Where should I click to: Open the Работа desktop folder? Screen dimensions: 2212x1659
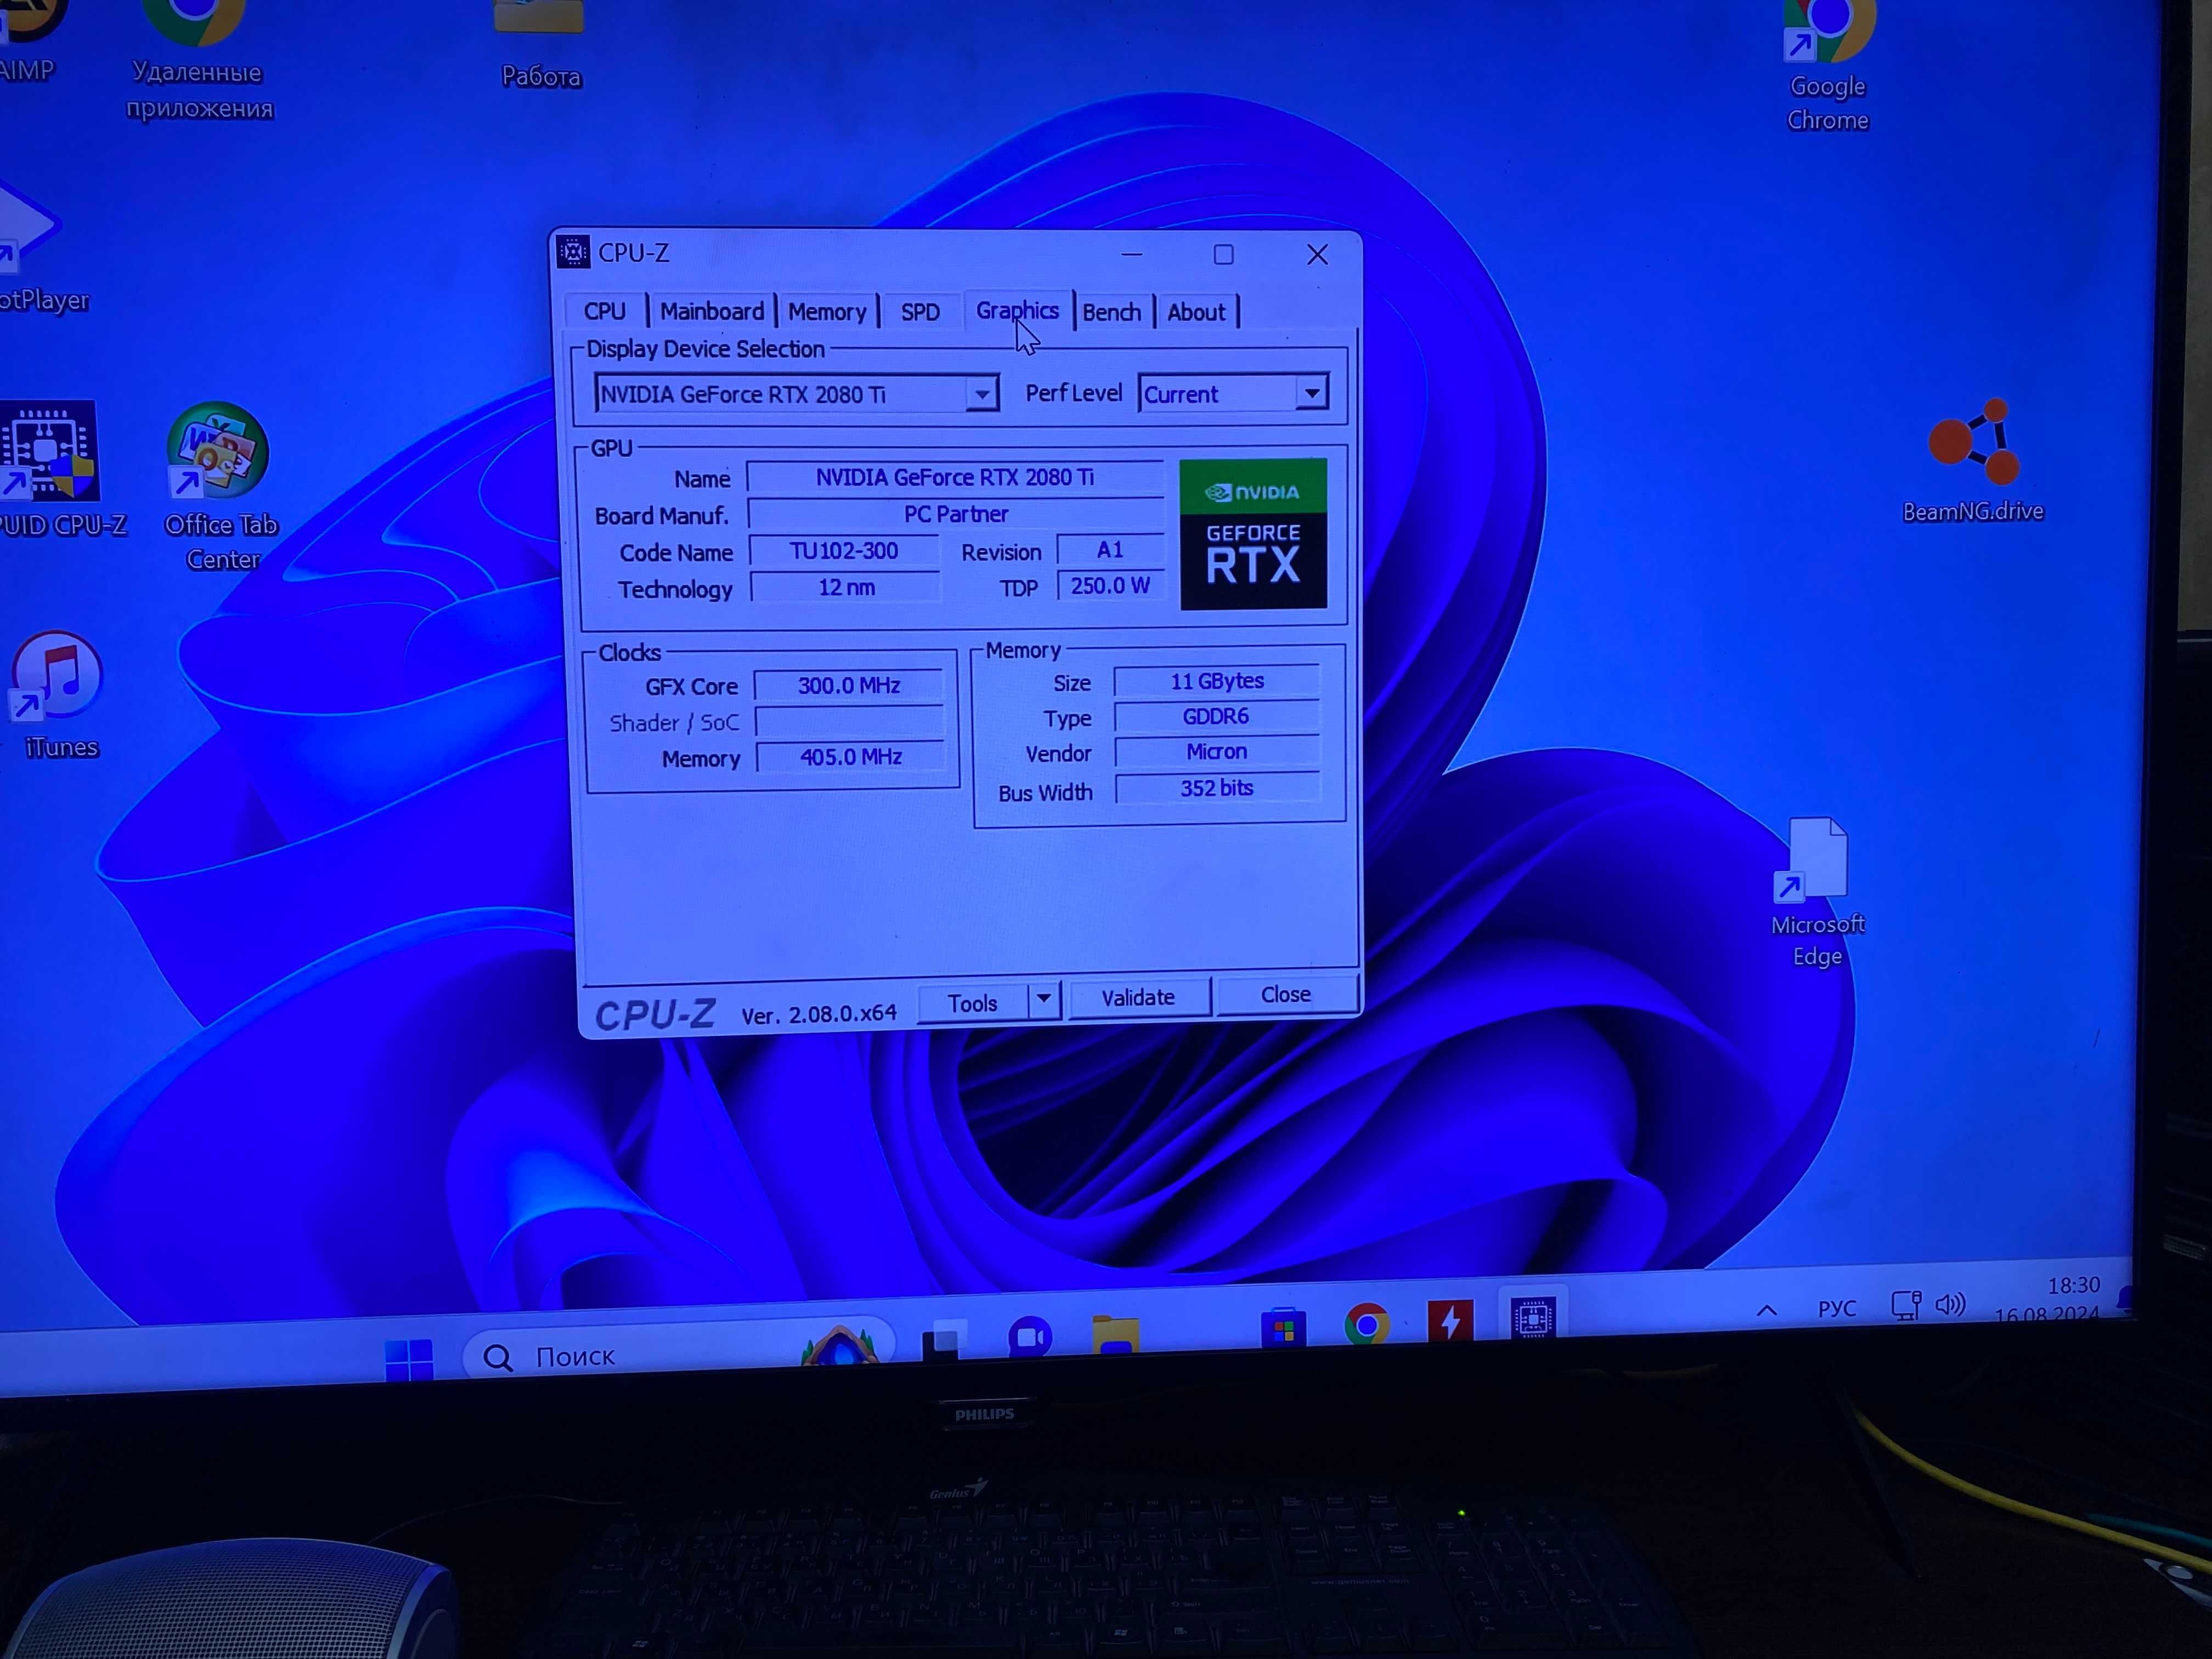pos(540,45)
